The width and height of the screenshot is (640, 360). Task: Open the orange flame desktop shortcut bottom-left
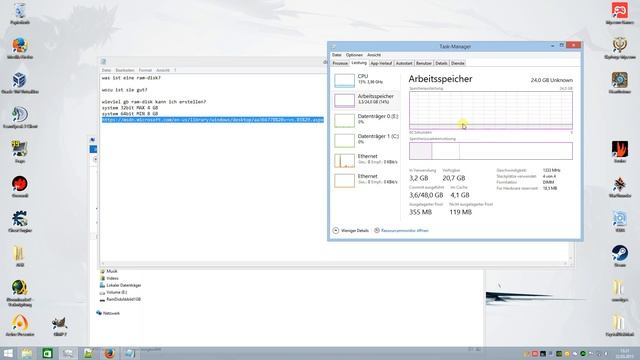[x=20, y=325]
